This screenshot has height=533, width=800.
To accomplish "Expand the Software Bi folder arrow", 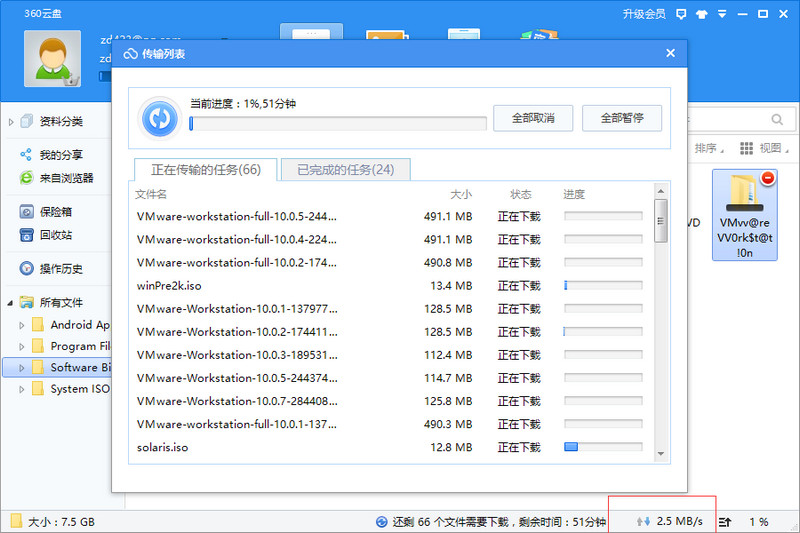I will pos(21,368).
